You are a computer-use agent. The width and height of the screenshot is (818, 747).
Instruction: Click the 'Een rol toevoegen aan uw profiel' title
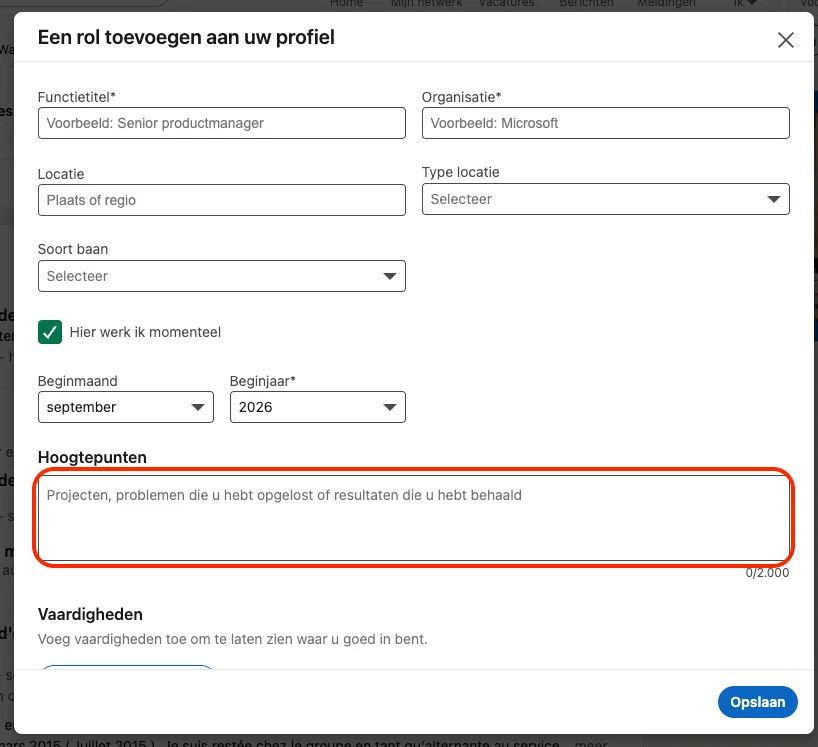coord(186,38)
